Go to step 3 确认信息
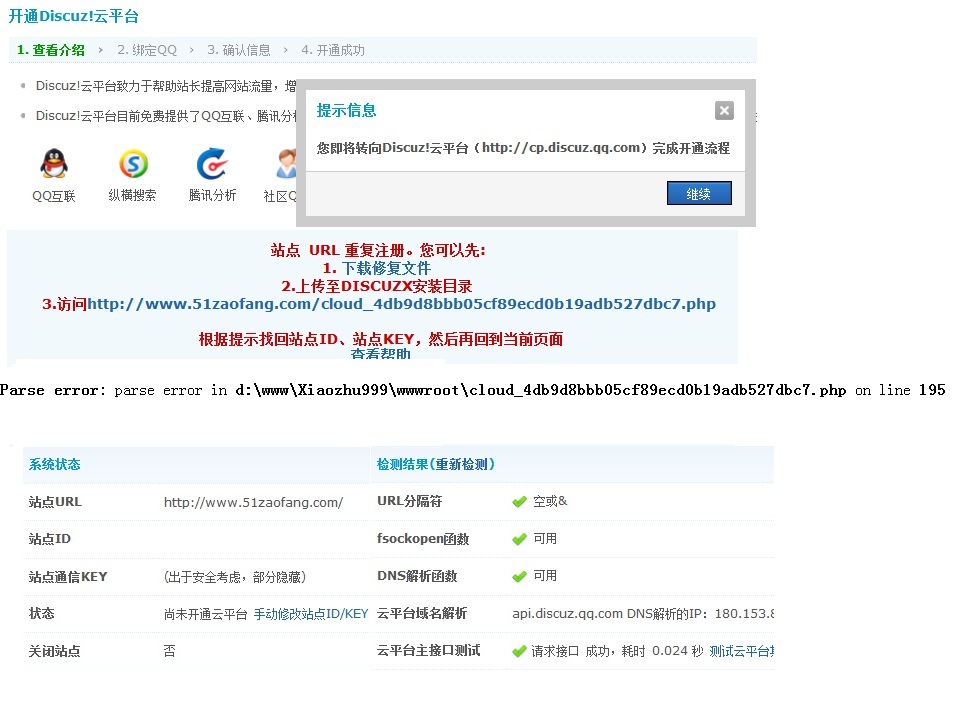Image resolution: width=962 pixels, height=717 pixels. tap(239, 50)
